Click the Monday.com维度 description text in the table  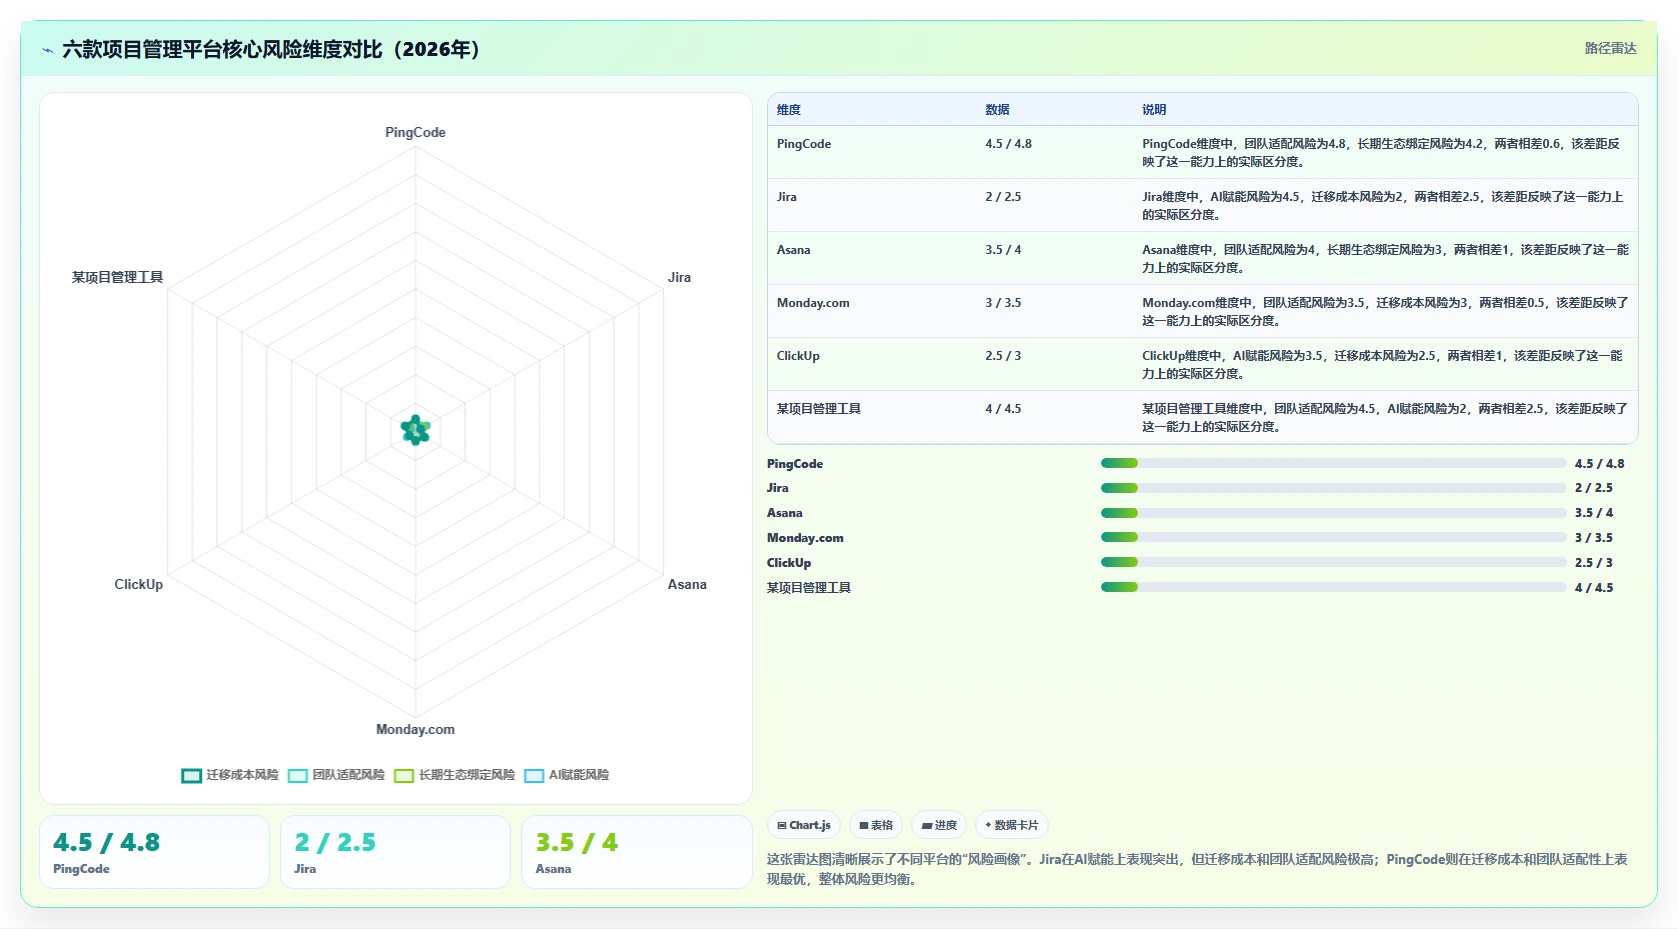coord(1385,312)
